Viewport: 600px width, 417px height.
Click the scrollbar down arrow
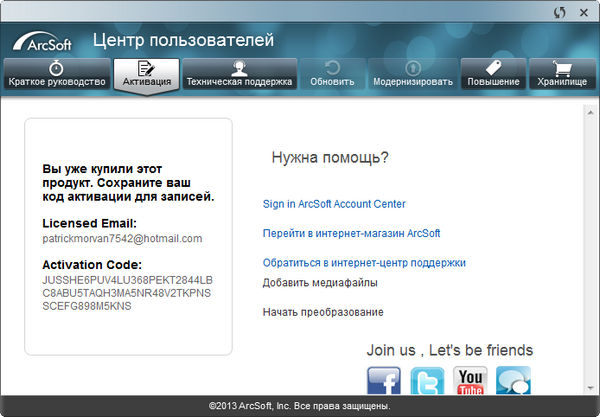[x=590, y=387]
